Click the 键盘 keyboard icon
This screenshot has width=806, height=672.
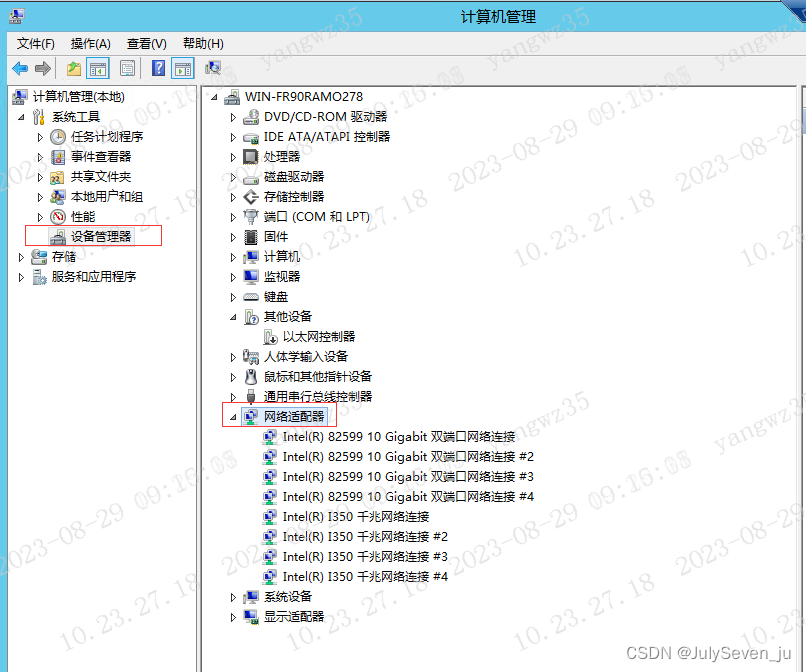tap(251, 297)
